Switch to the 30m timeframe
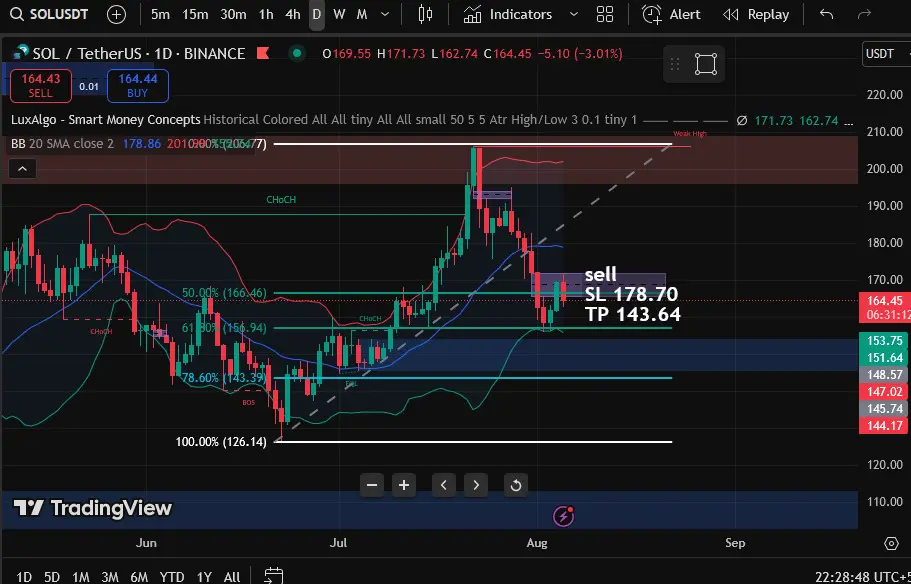The height and width of the screenshot is (584, 911). [233, 15]
